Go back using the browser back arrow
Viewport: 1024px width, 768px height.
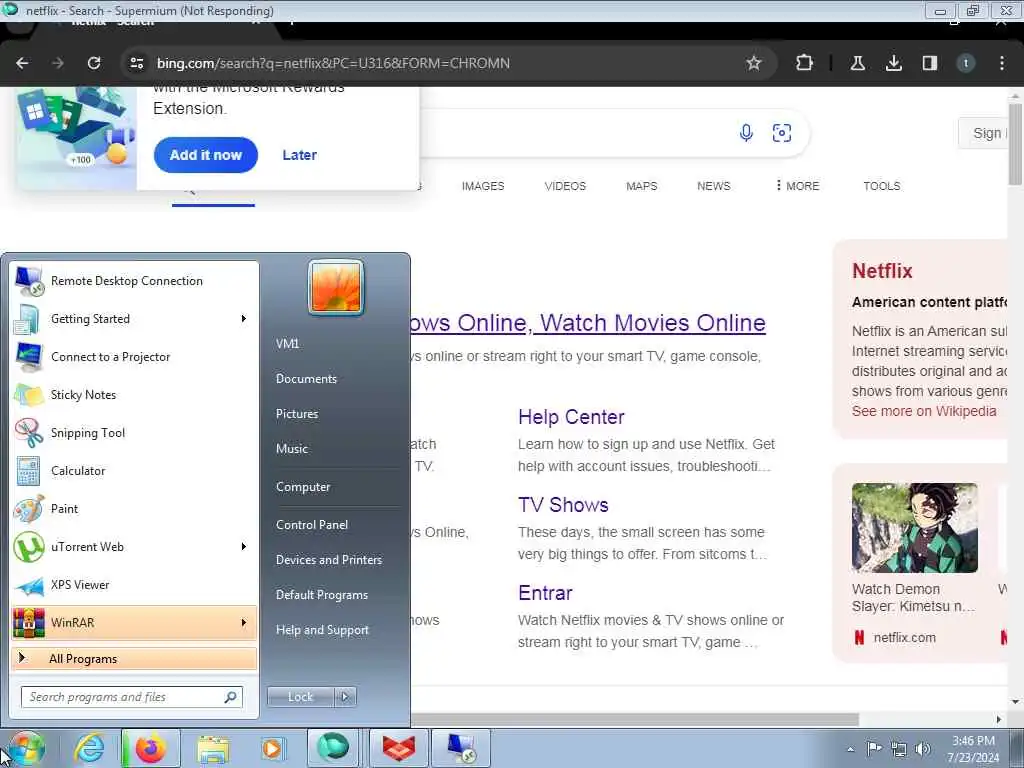point(22,63)
